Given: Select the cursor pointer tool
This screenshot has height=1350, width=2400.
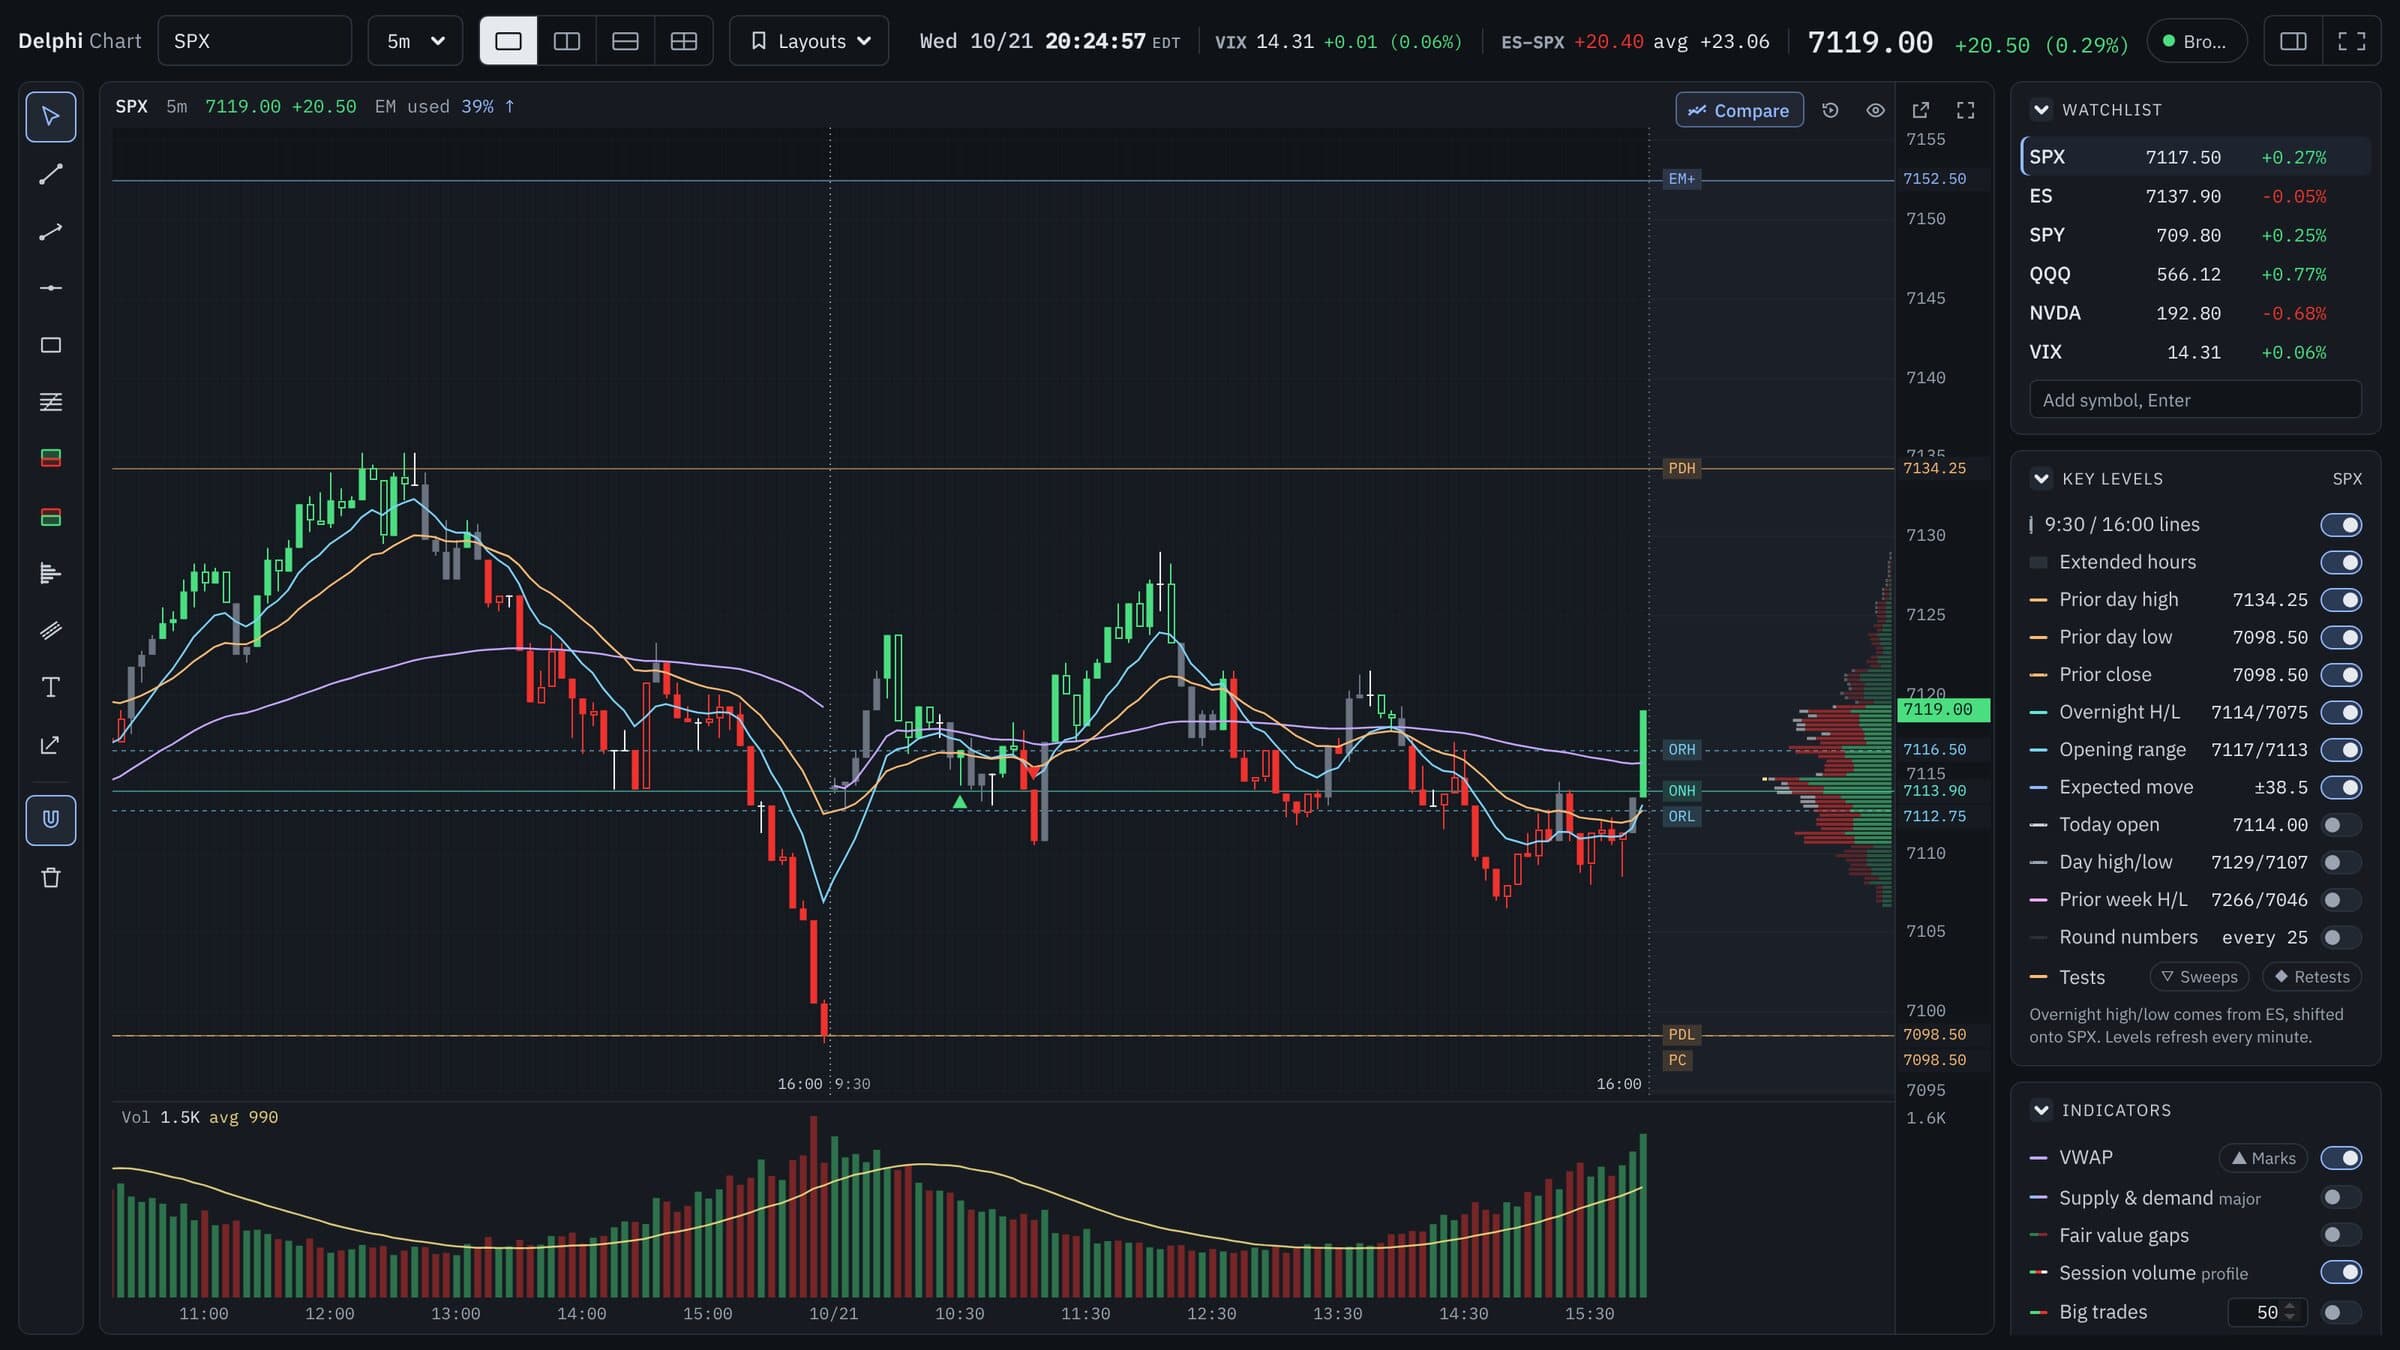Looking at the screenshot, I should point(50,117).
